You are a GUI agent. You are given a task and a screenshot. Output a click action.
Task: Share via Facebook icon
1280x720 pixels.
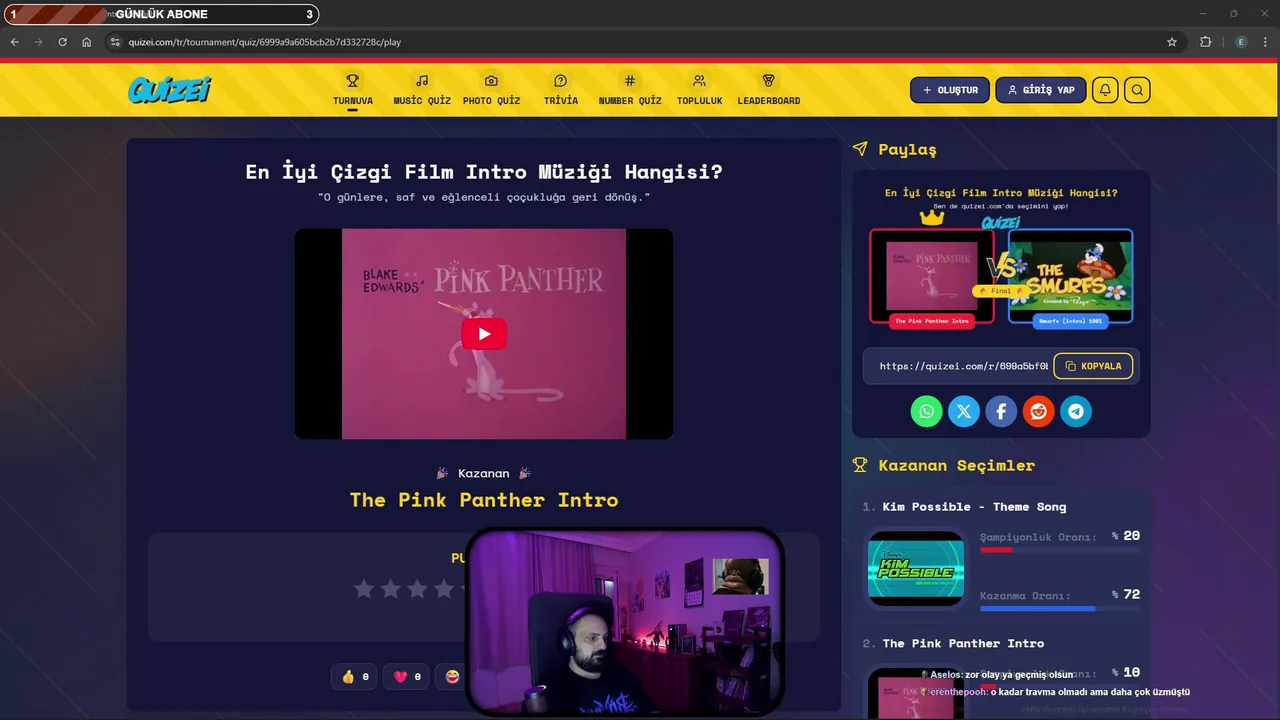[x=1001, y=411]
